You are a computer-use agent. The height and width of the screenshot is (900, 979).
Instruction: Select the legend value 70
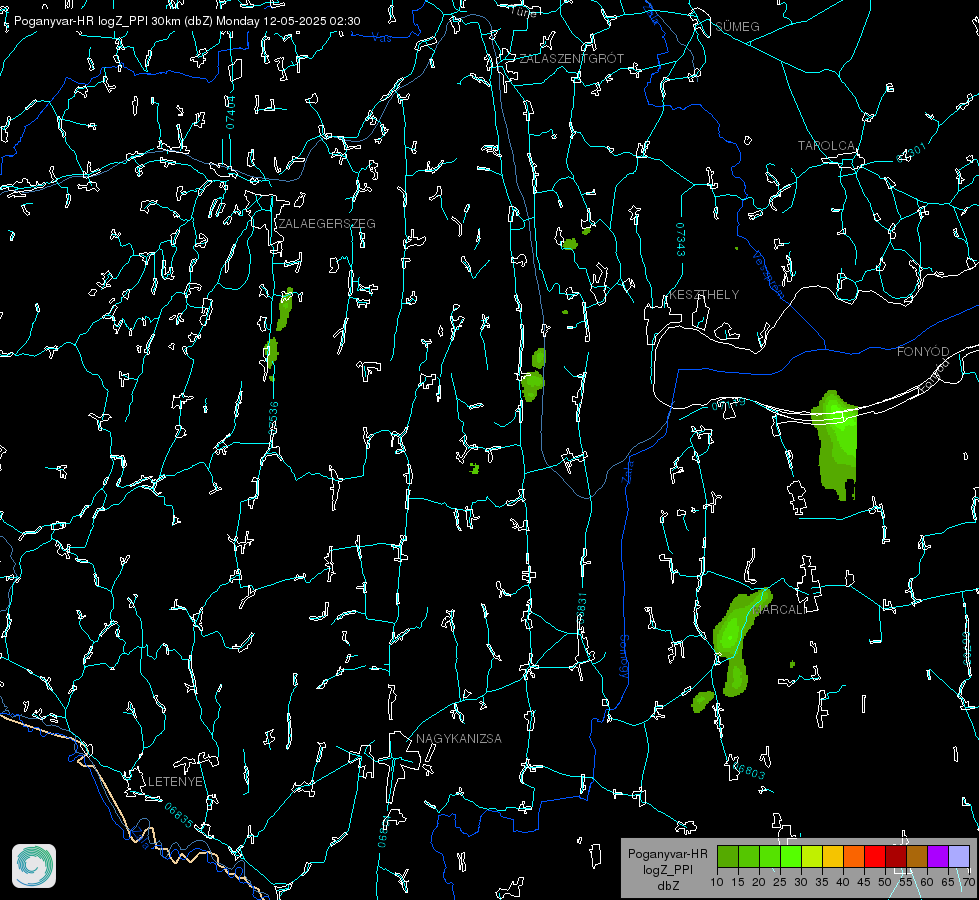click(968, 883)
